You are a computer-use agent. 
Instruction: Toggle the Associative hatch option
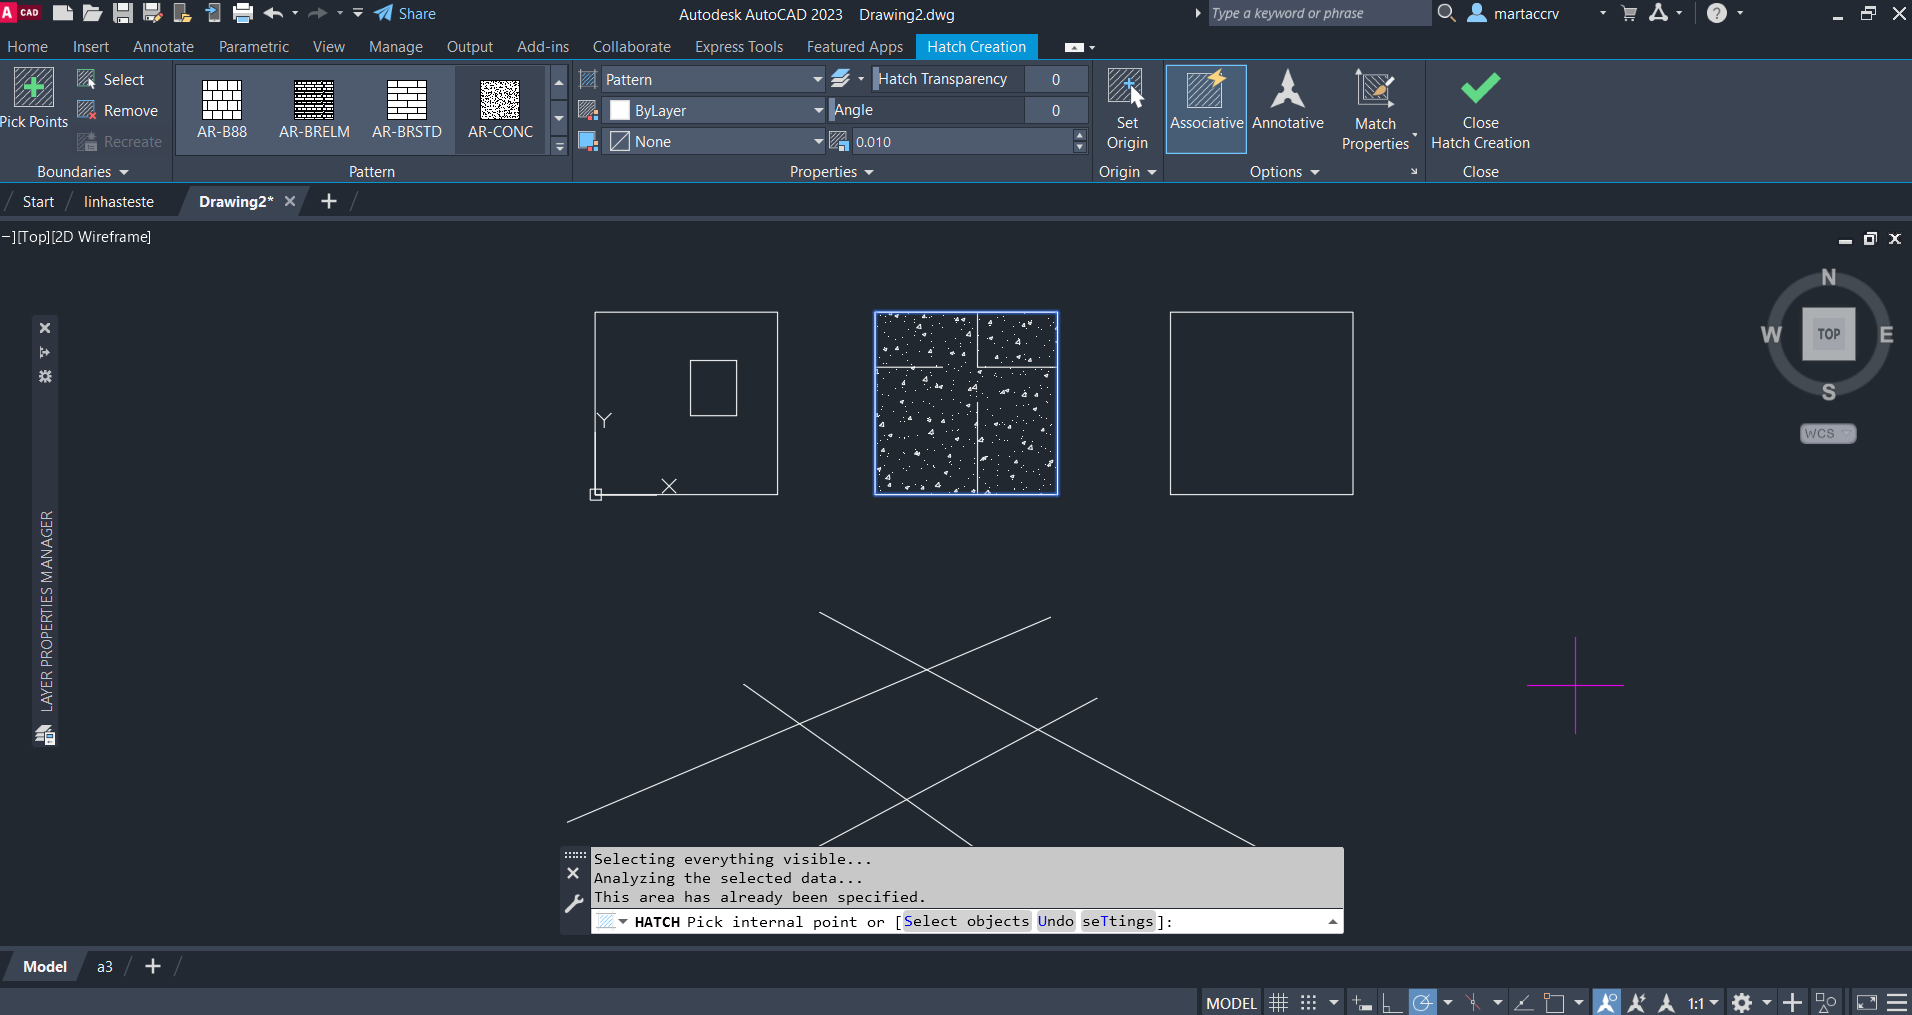(x=1206, y=109)
